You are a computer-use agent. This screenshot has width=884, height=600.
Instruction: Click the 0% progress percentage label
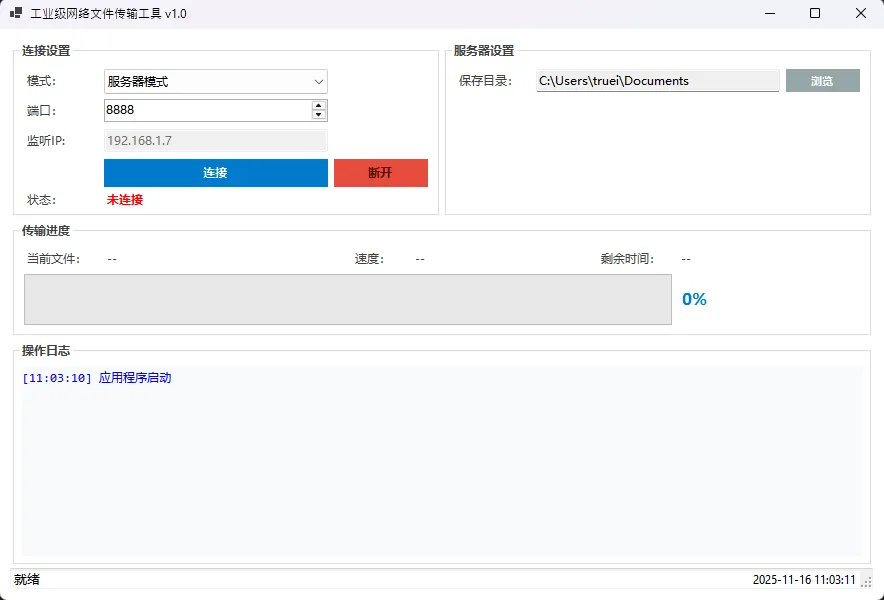[x=694, y=299]
